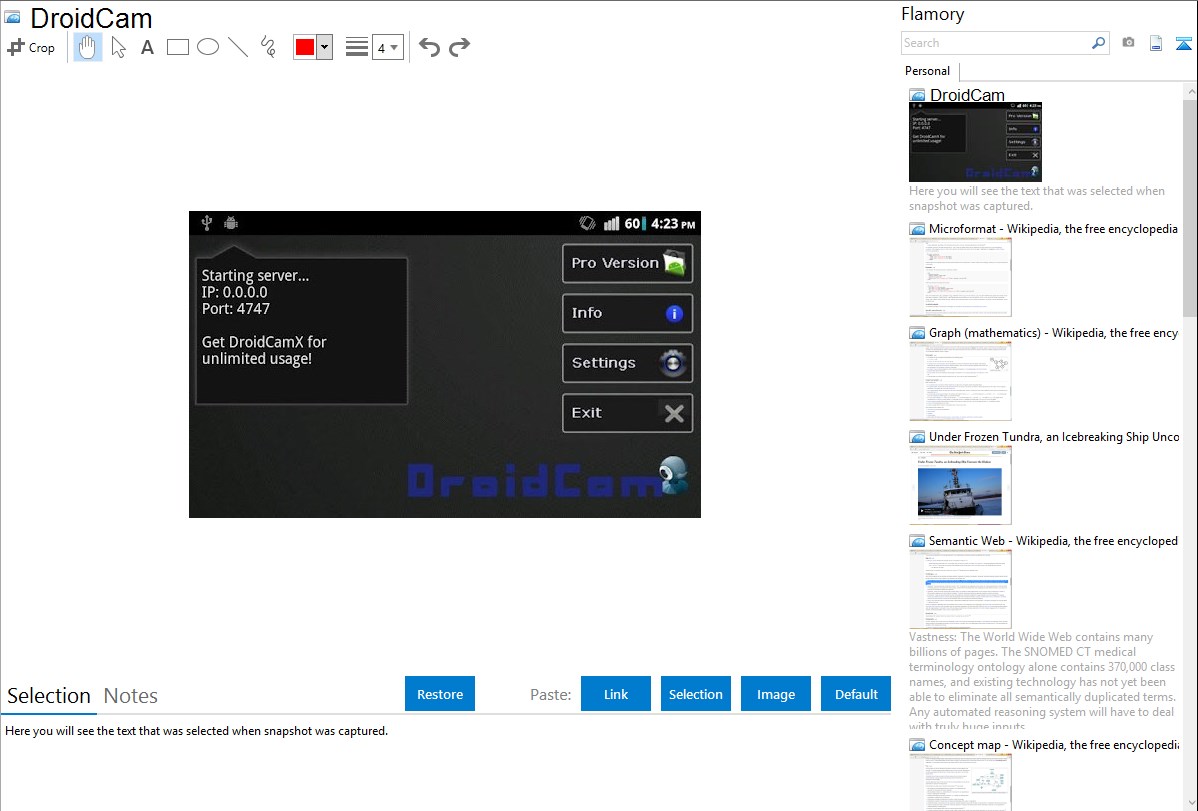The height and width of the screenshot is (811, 1198).
Task: Select the freehand scribble tool
Action: [268, 47]
